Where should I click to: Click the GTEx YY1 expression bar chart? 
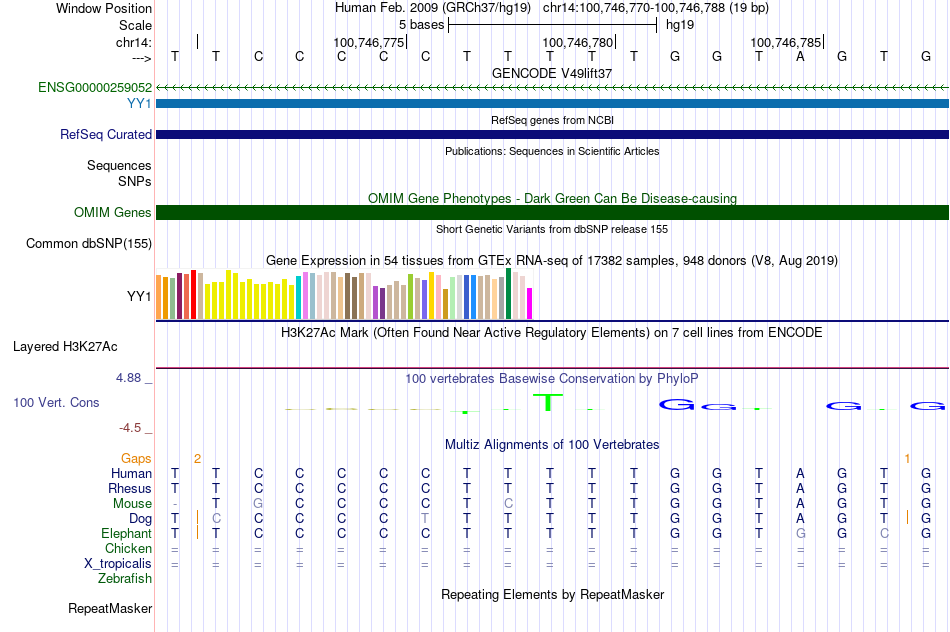pos(344,294)
